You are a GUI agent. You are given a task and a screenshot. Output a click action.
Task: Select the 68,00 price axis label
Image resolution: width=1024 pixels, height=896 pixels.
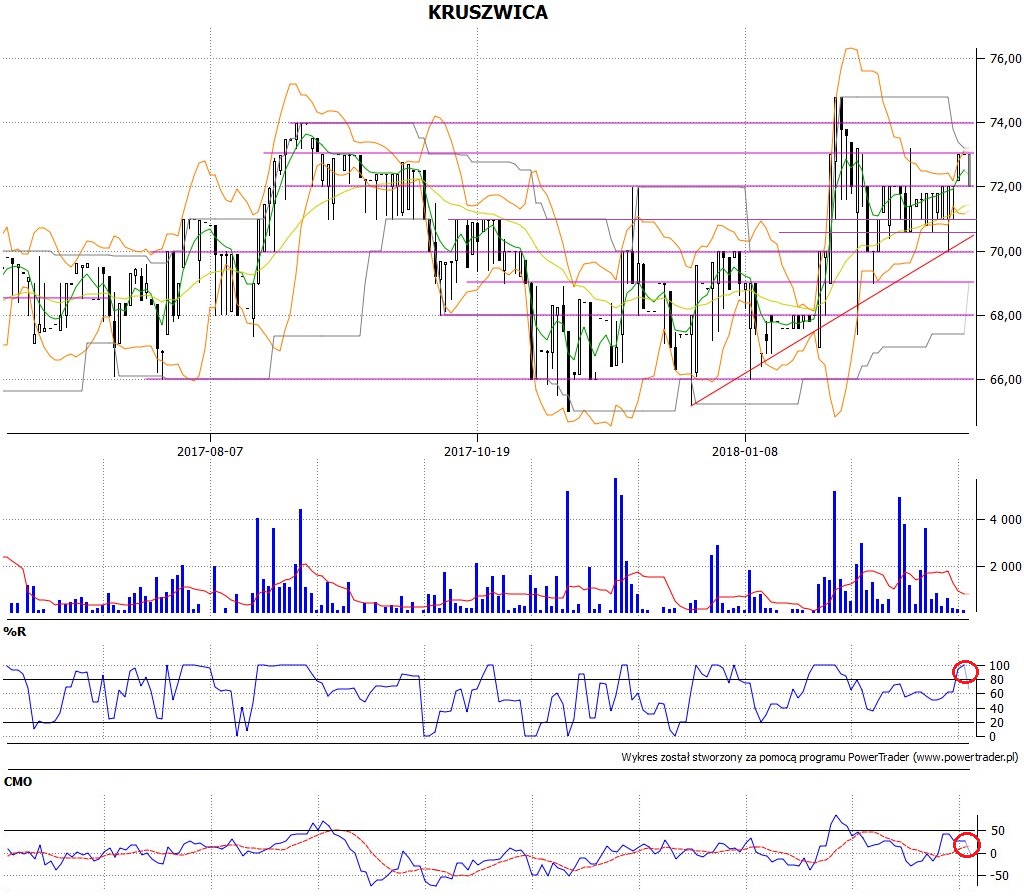click(1005, 315)
